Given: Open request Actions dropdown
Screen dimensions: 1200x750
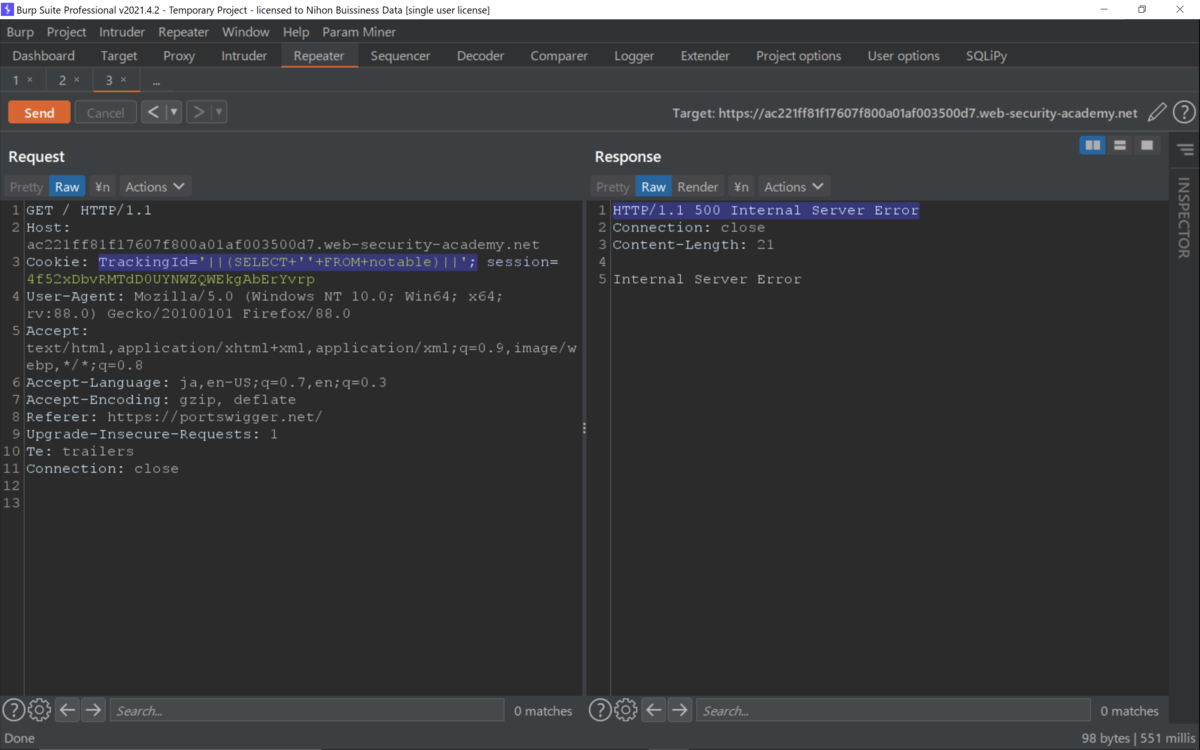Looking at the screenshot, I should (x=155, y=187).
